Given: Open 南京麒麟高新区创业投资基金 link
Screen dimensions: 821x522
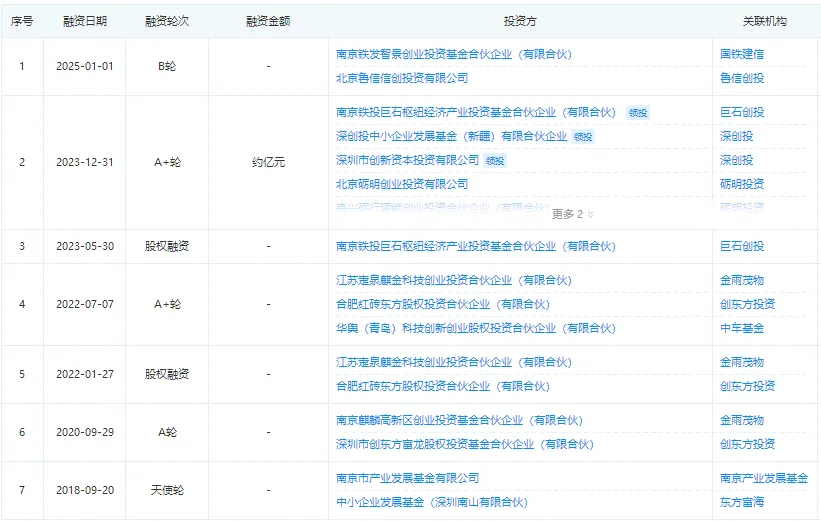Looking at the screenshot, I should coord(459,420).
